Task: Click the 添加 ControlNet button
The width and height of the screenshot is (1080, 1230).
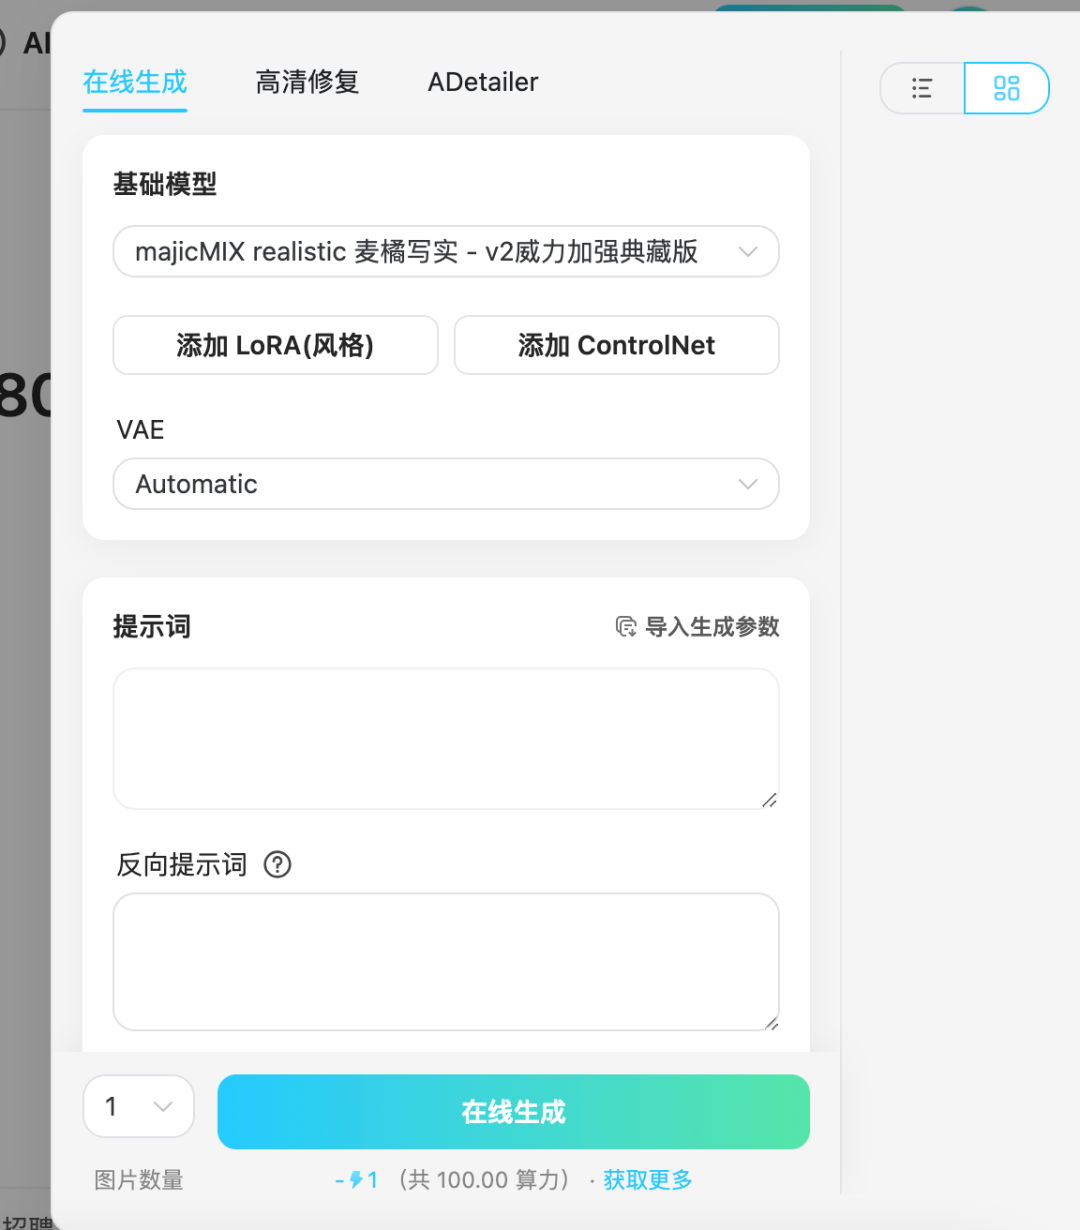Action: click(x=616, y=345)
